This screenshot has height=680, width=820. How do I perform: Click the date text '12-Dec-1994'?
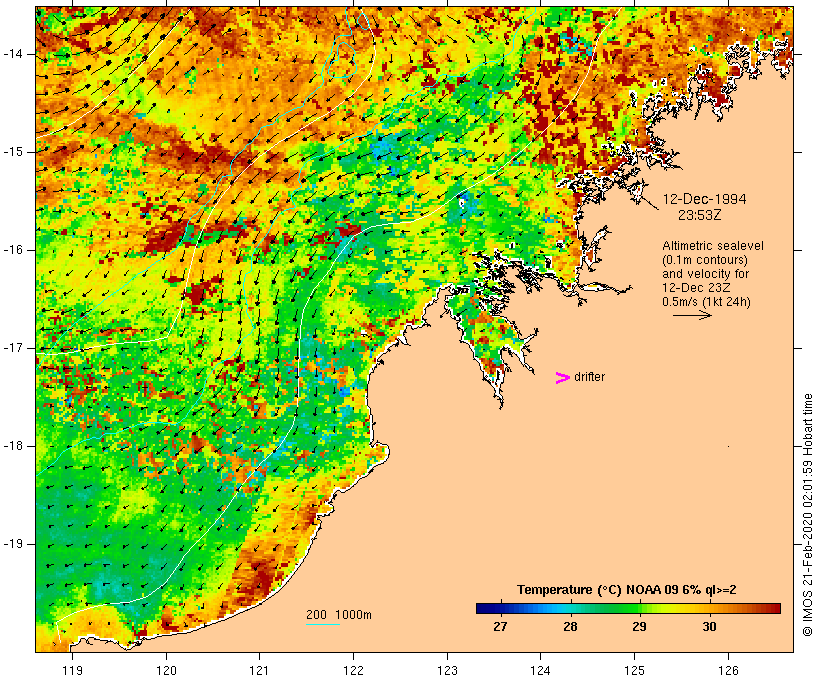click(x=704, y=199)
